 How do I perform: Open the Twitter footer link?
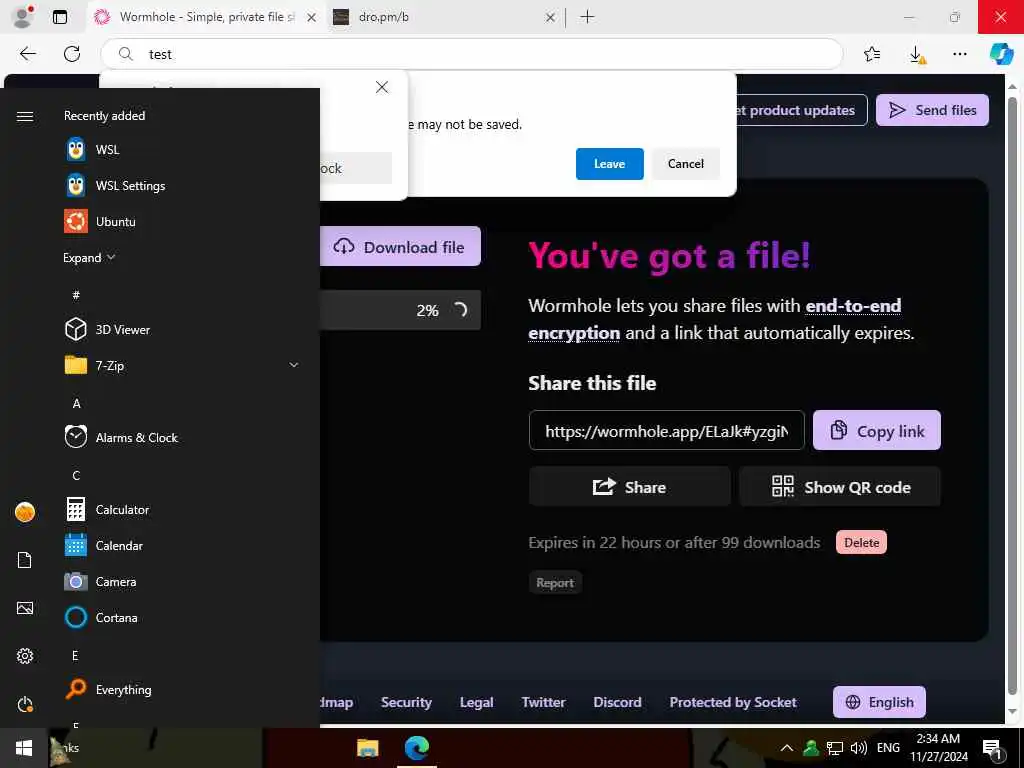(543, 702)
